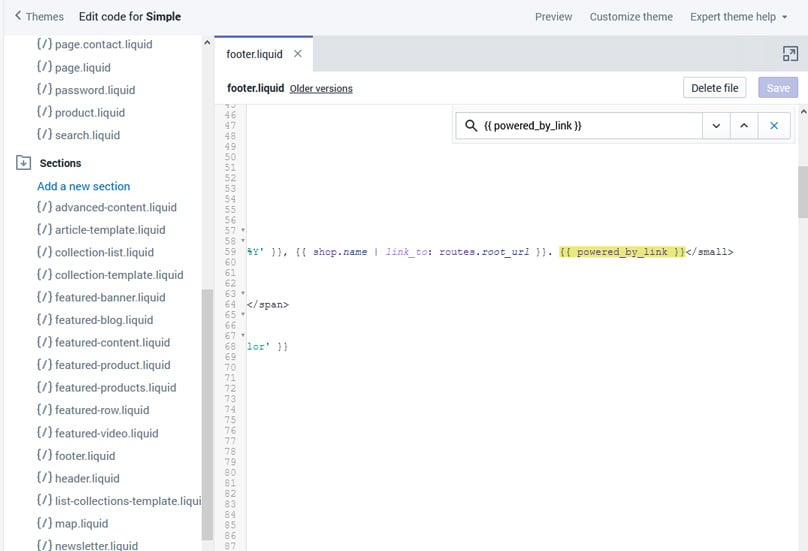Viewport: 808px width, 551px height.
Task: Go to previous search match arrow
Action: (x=743, y=126)
